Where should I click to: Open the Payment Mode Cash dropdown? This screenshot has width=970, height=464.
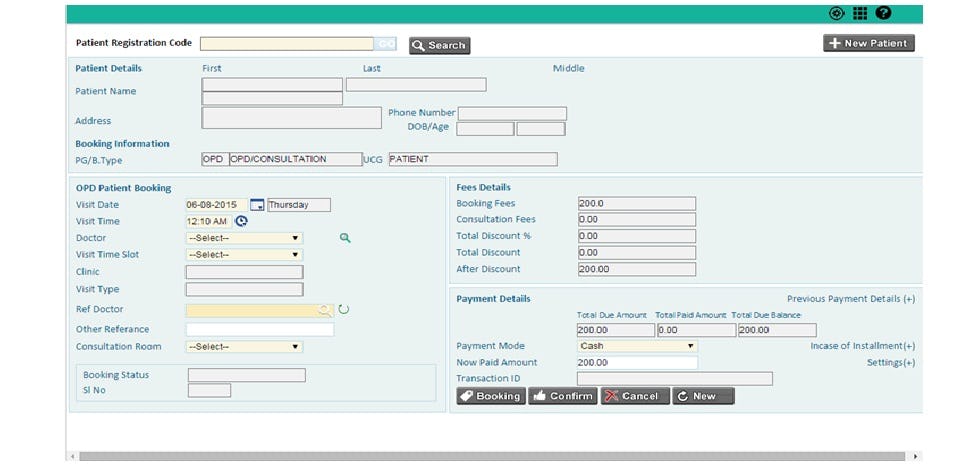click(637, 346)
